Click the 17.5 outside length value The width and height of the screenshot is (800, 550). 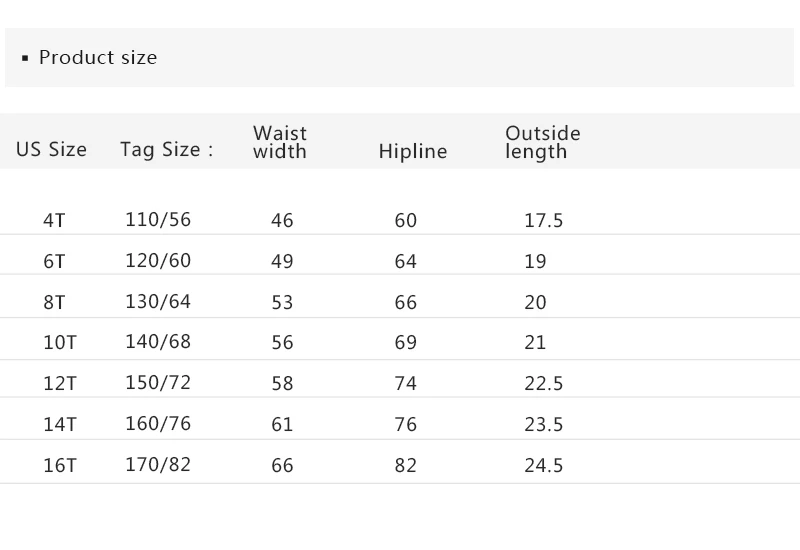click(x=544, y=221)
